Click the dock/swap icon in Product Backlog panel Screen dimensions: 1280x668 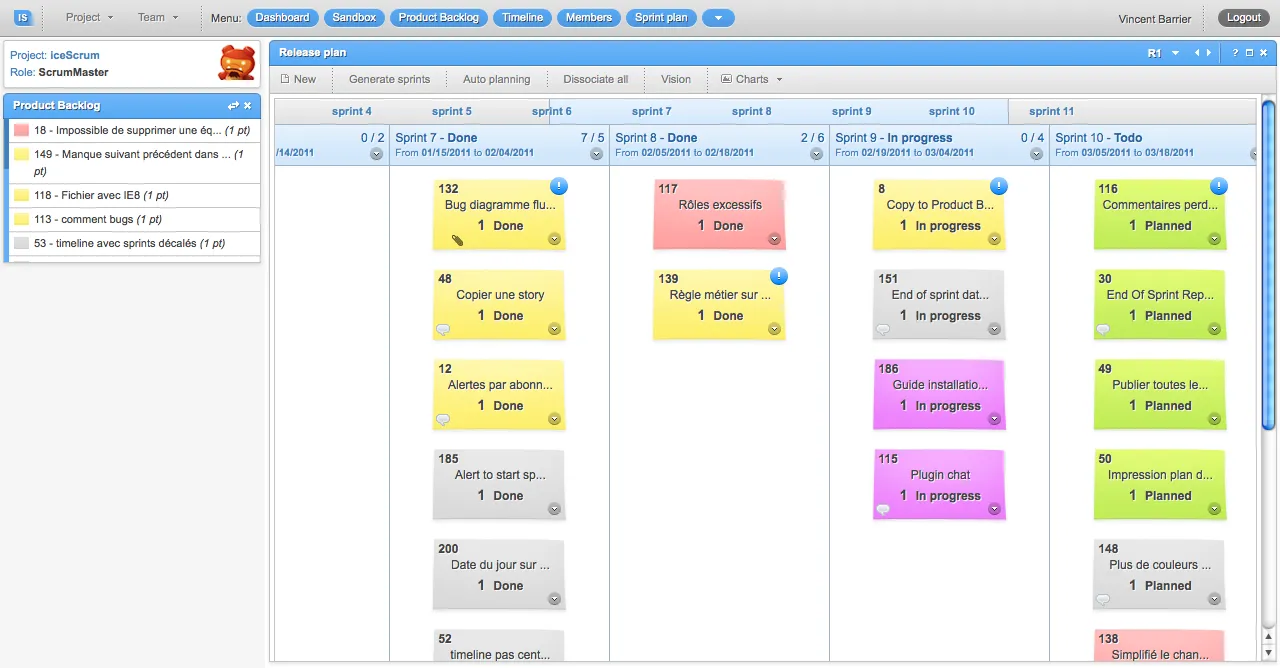(x=233, y=105)
